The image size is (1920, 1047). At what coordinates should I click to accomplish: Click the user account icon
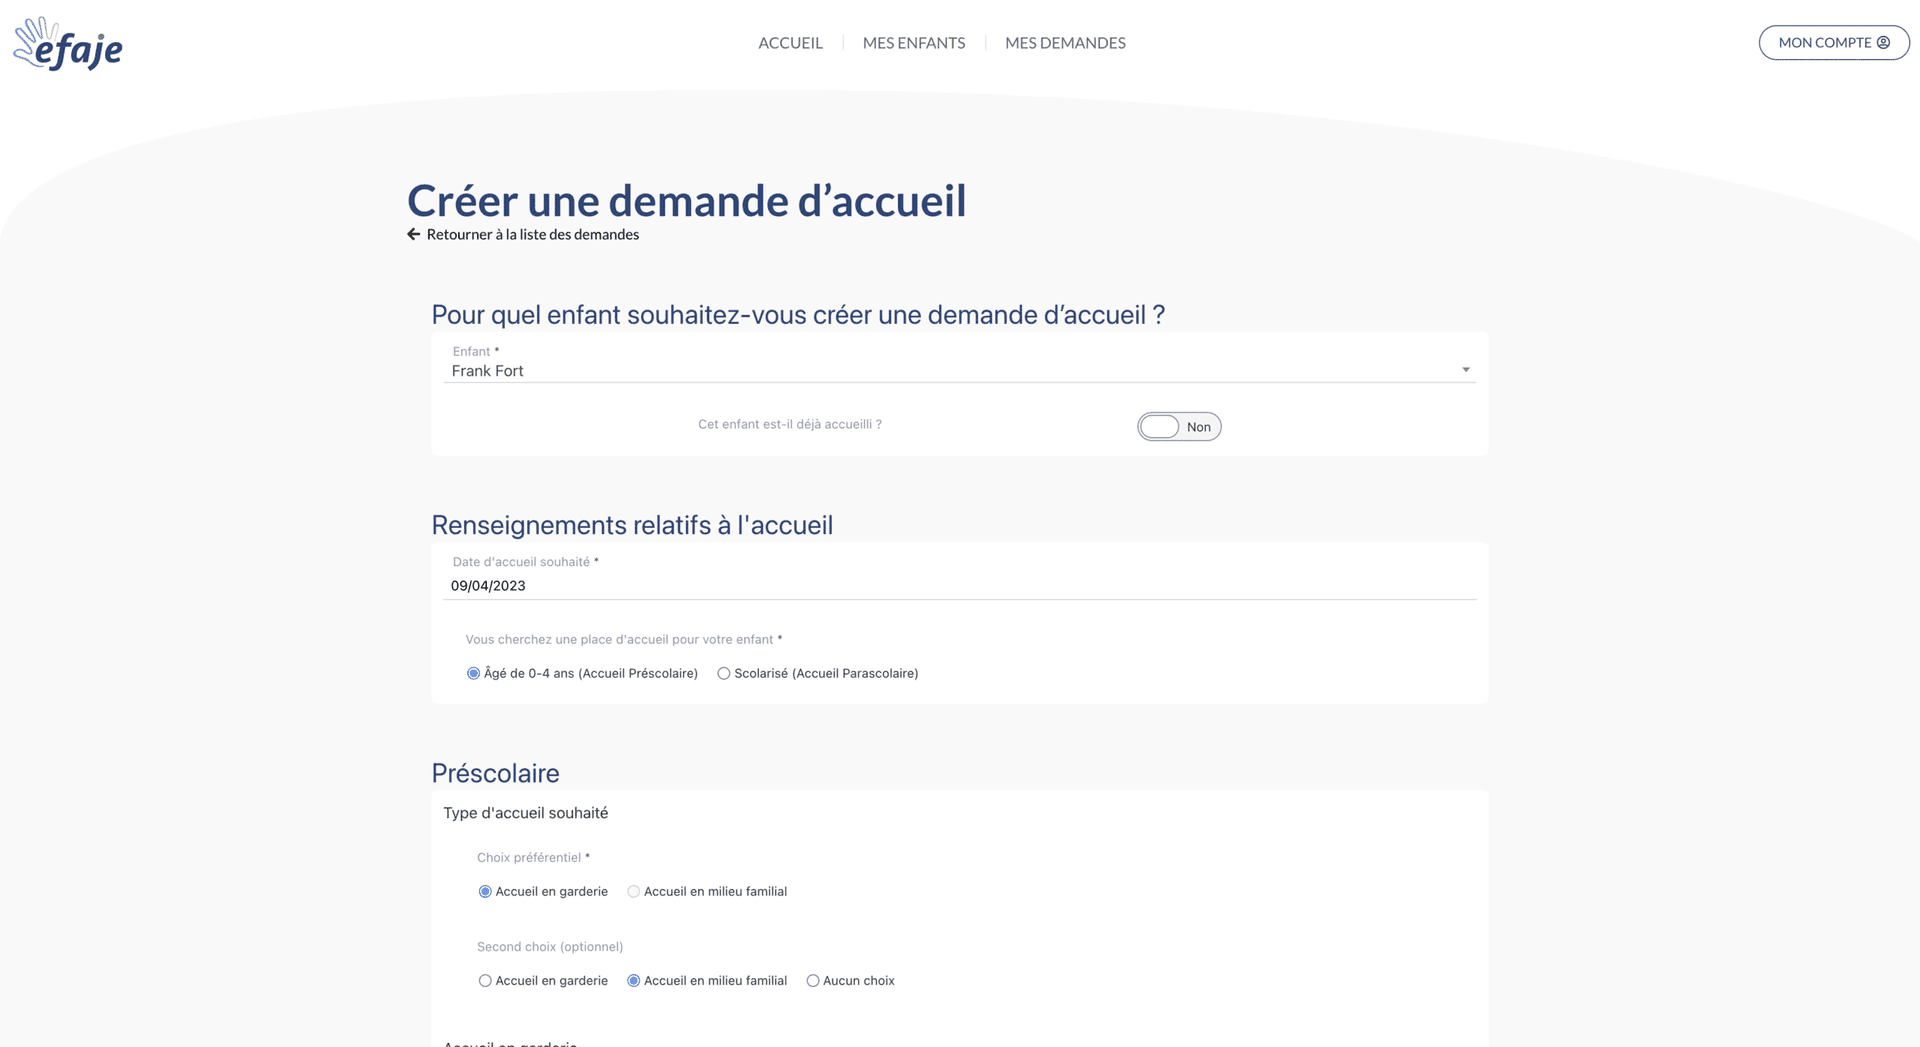[x=1883, y=43]
